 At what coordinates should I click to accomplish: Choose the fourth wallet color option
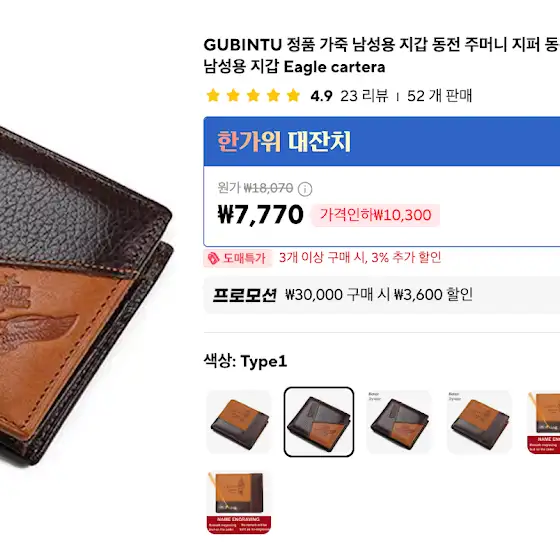coord(479,422)
